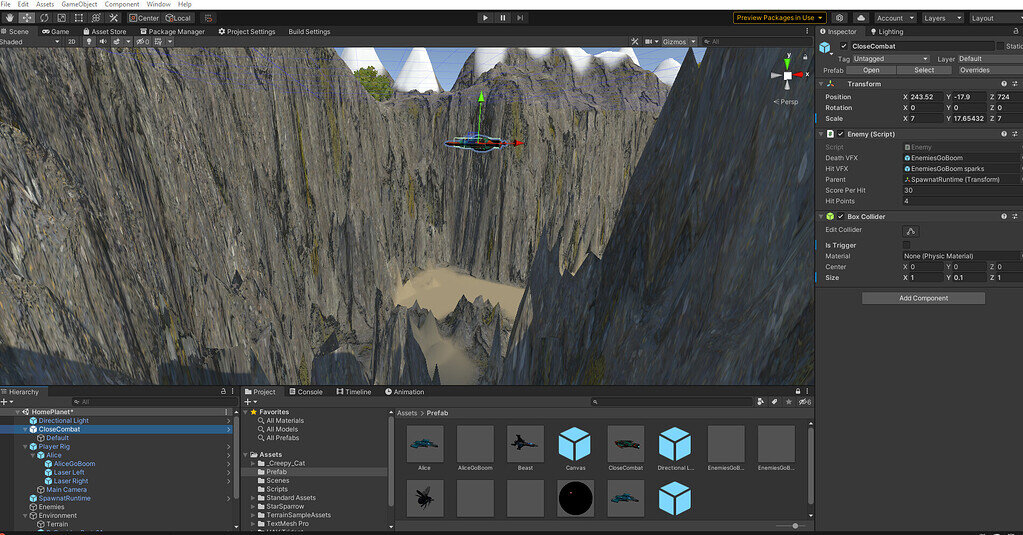Screen dimensions: 1023x535
Task: Enable the Is Trigger checkbox
Action: click(x=907, y=245)
